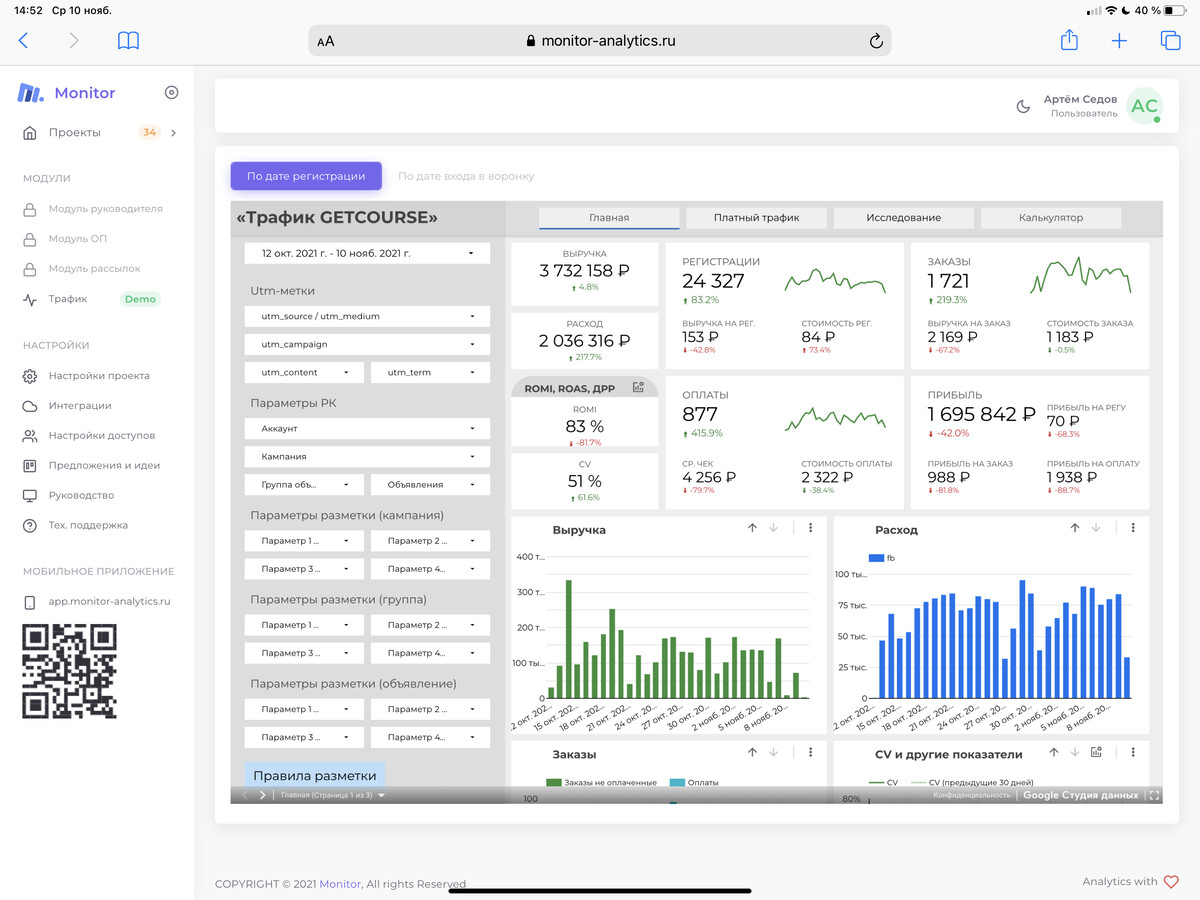Click drill-up arrow on Расход chart
The width and height of the screenshot is (1200, 900).
(1075, 528)
